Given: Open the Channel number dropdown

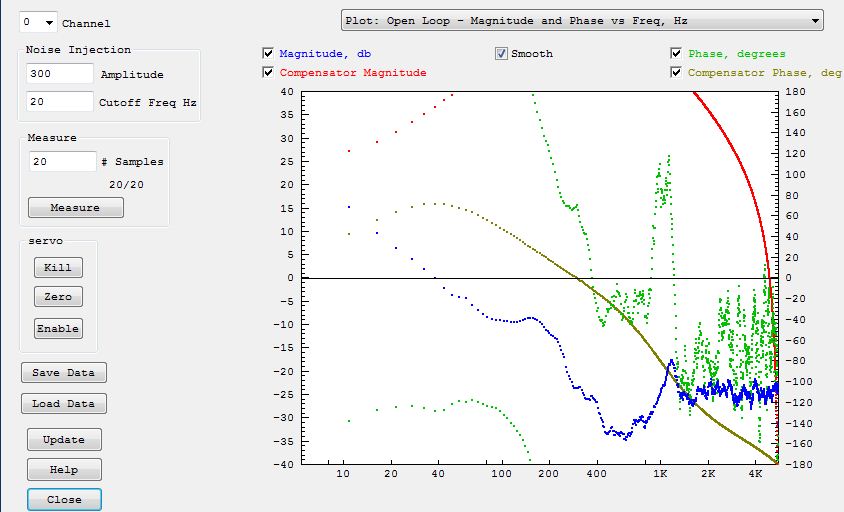Looking at the screenshot, I should (x=38, y=22).
